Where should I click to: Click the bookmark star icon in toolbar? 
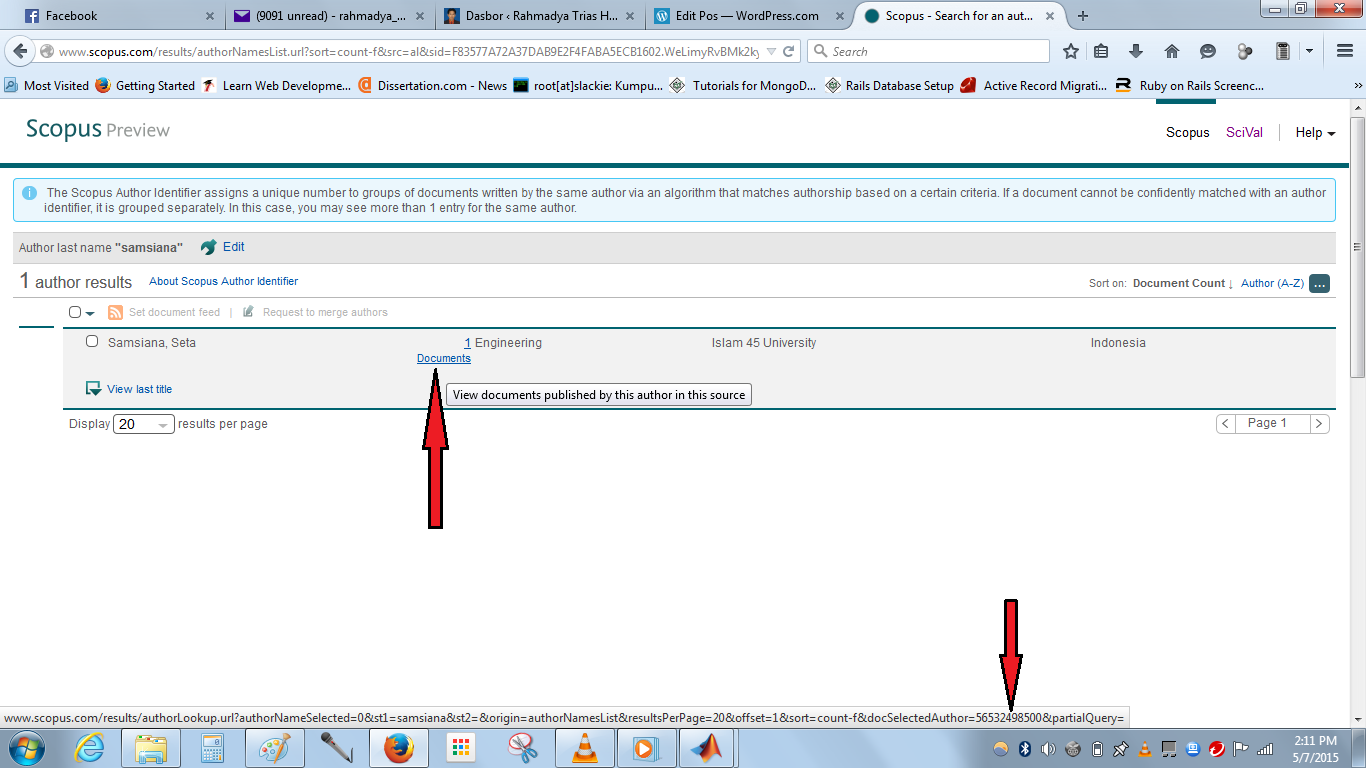[x=1071, y=52]
